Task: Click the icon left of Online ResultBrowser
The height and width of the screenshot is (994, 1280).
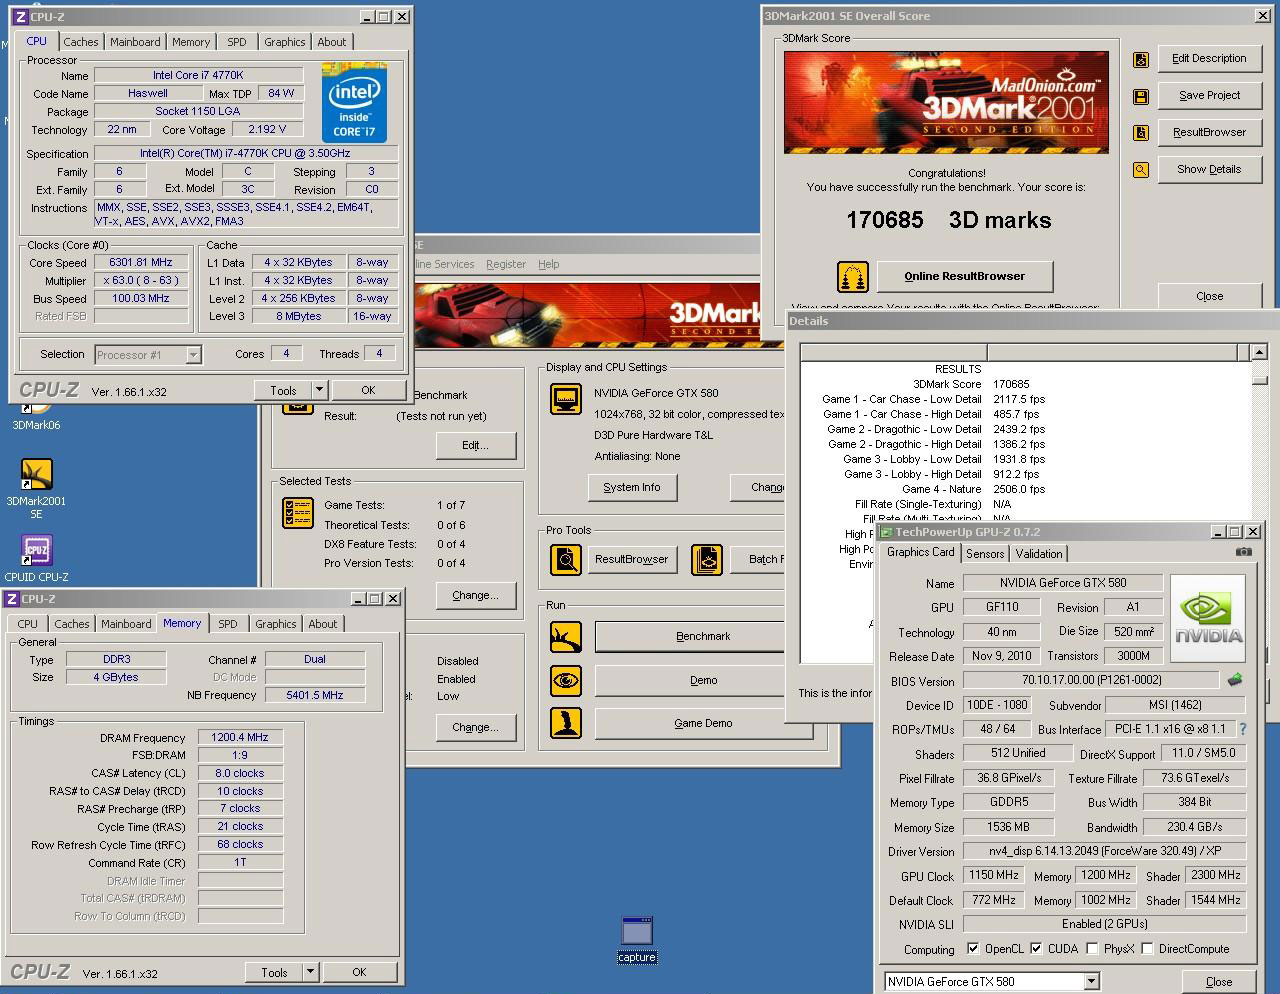Action: 853,276
